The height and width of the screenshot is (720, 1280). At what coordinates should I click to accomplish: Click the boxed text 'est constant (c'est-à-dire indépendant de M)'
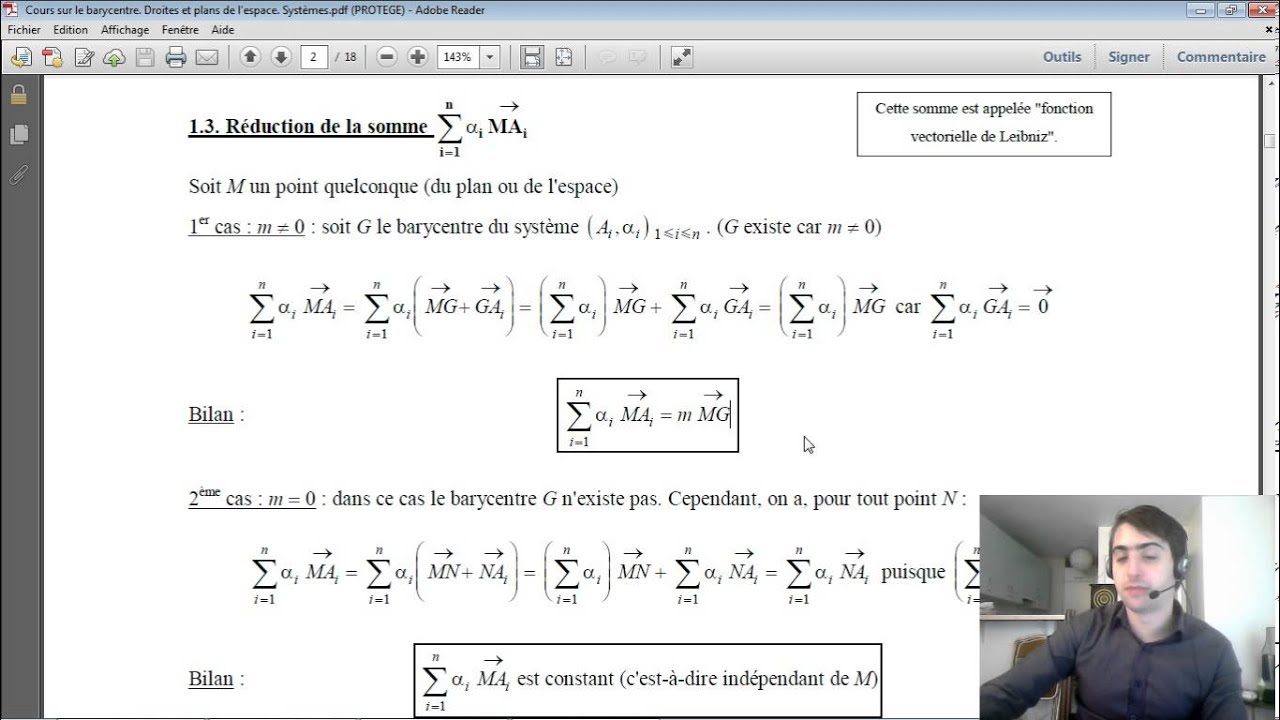[648, 680]
